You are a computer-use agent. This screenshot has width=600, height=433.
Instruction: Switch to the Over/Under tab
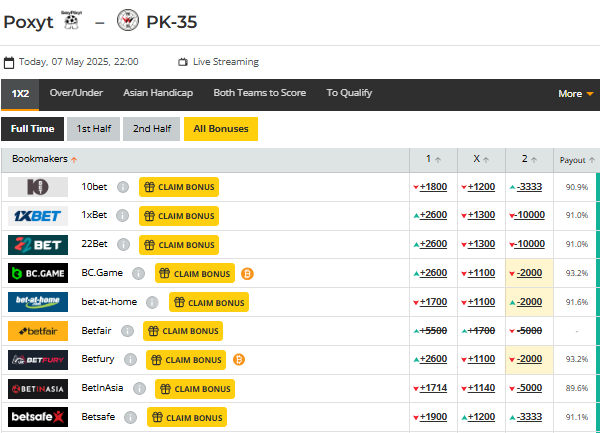[76, 93]
